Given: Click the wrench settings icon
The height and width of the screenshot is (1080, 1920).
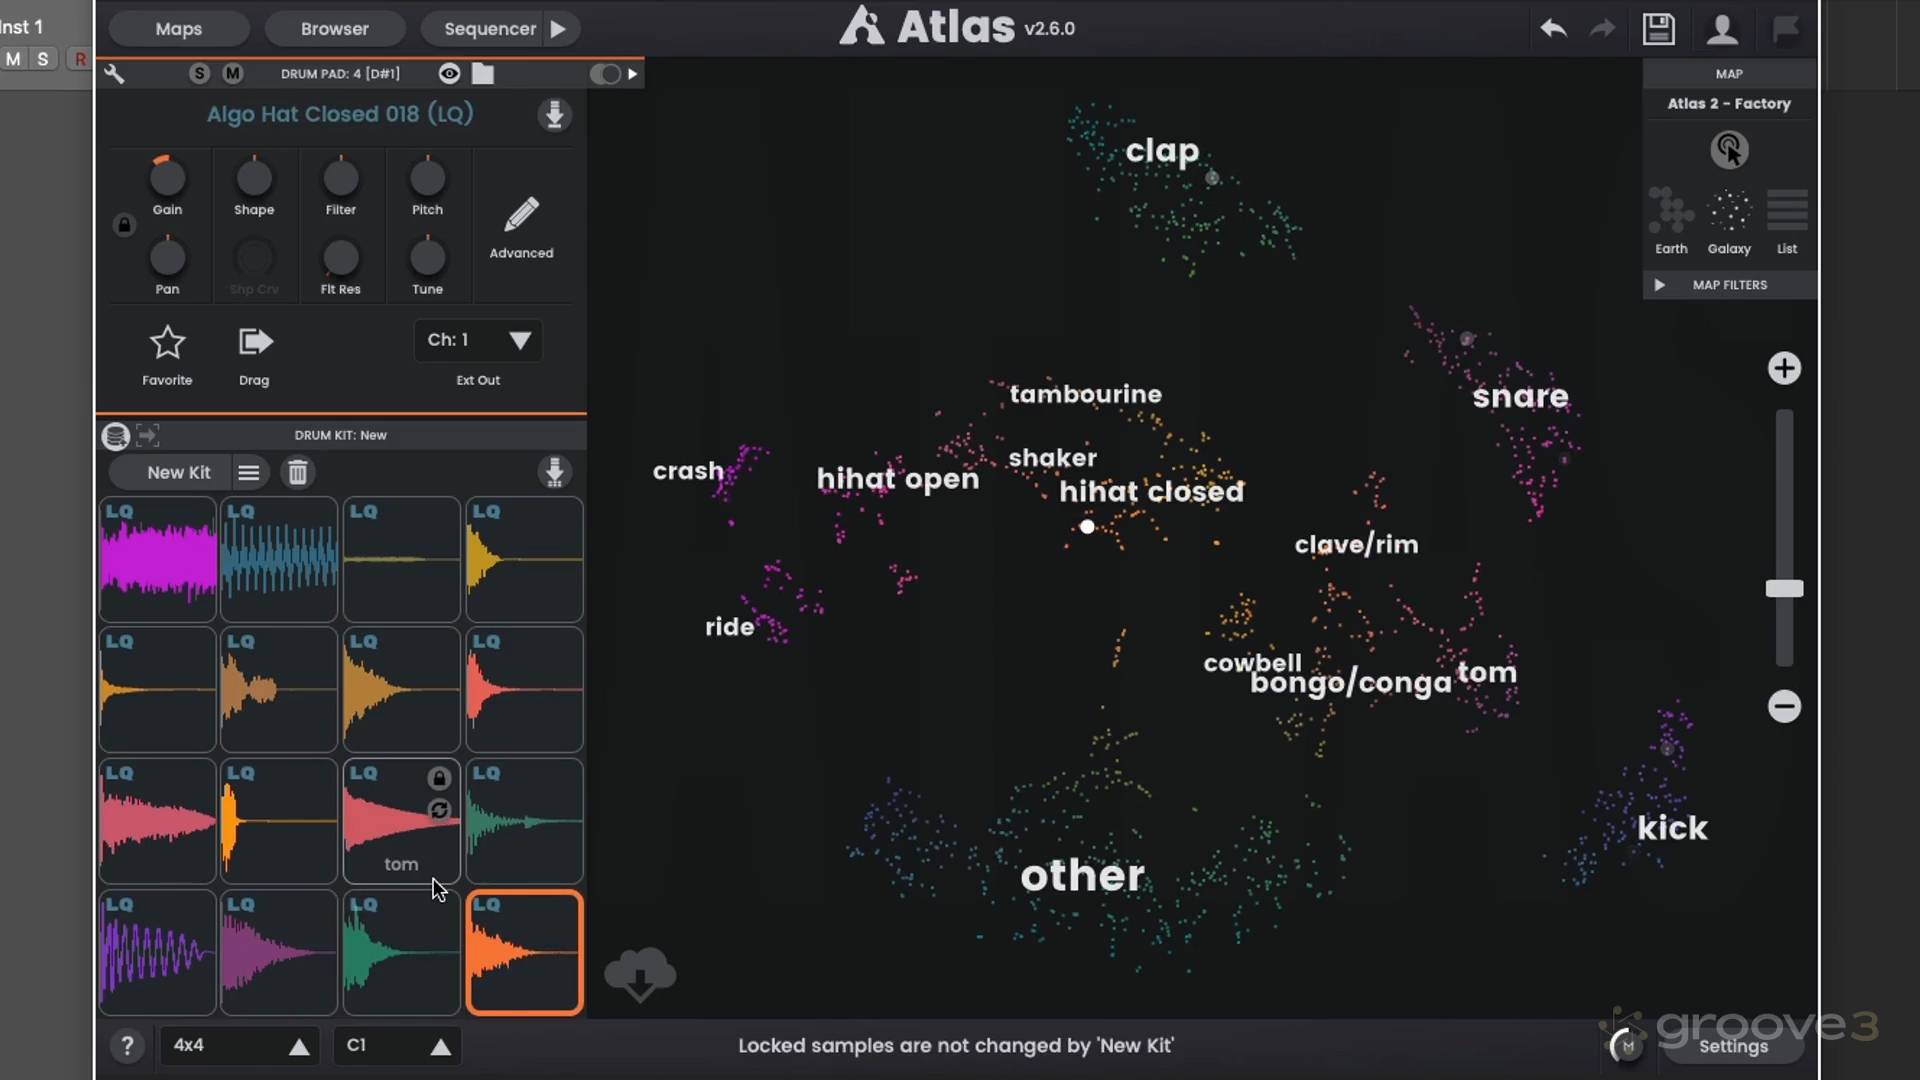Looking at the screenshot, I should pos(114,73).
